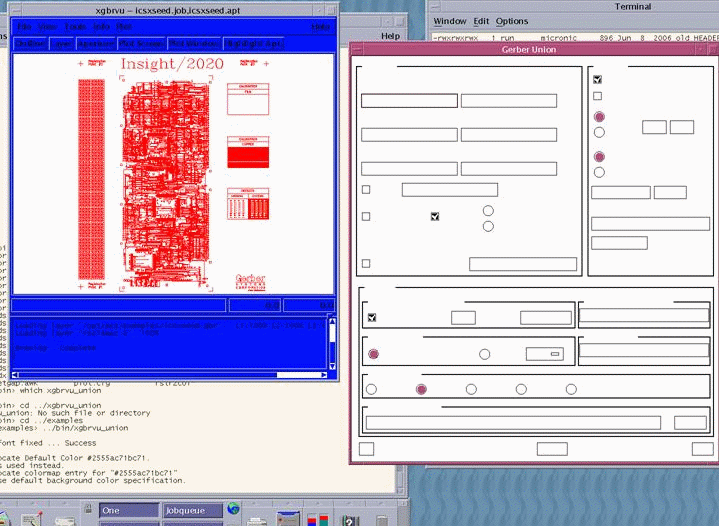Open the Terminal Window menu
The image size is (719, 526).
click(449, 21)
